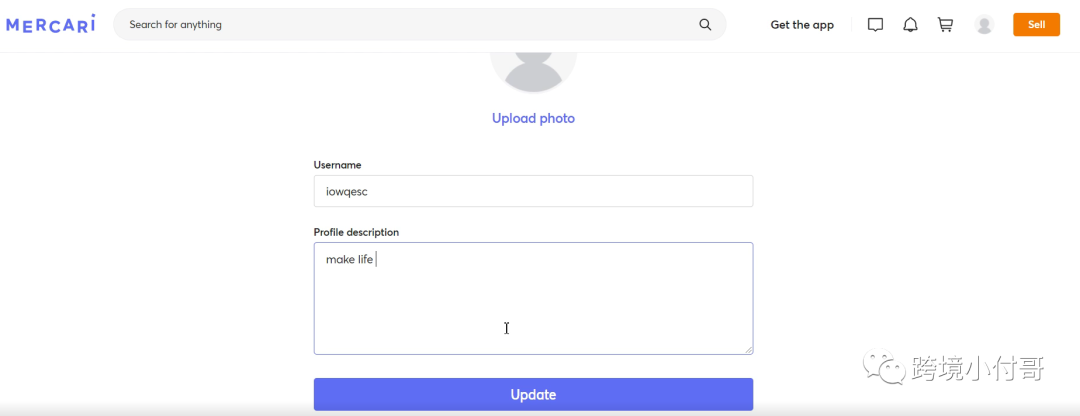Open the account avatar menu
The height and width of the screenshot is (416, 1080).
tap(984, 25)
